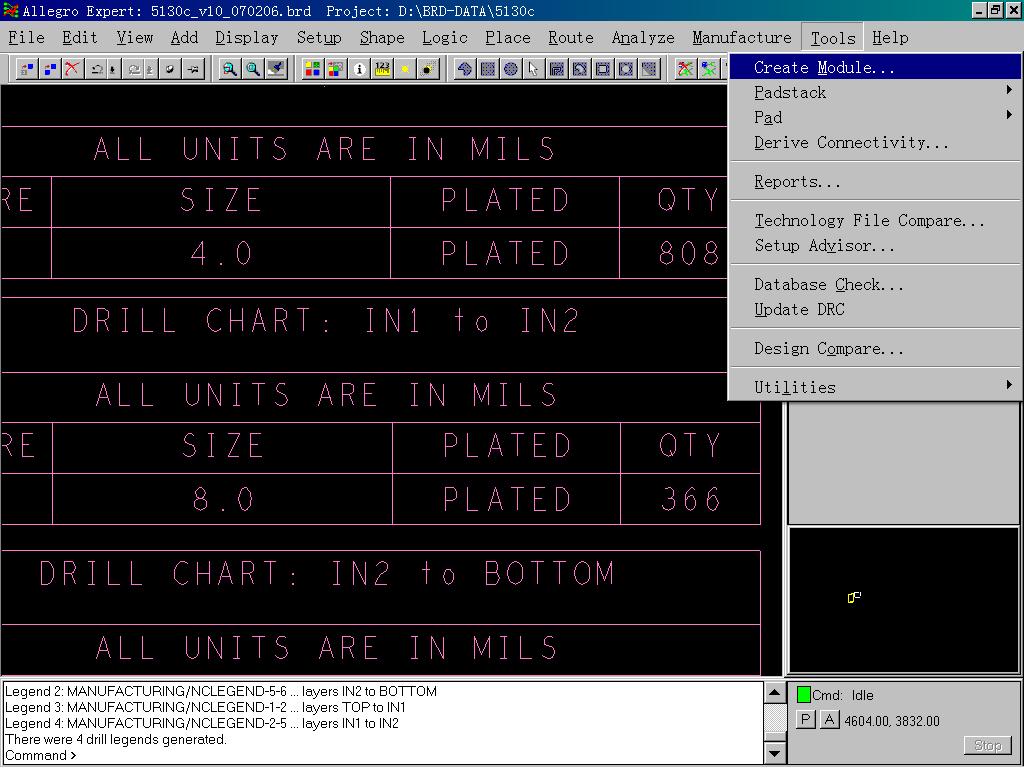The height and width of the screenshot is (768, 1024).
Task: Click the circular shape add icon
Action: 510,69
